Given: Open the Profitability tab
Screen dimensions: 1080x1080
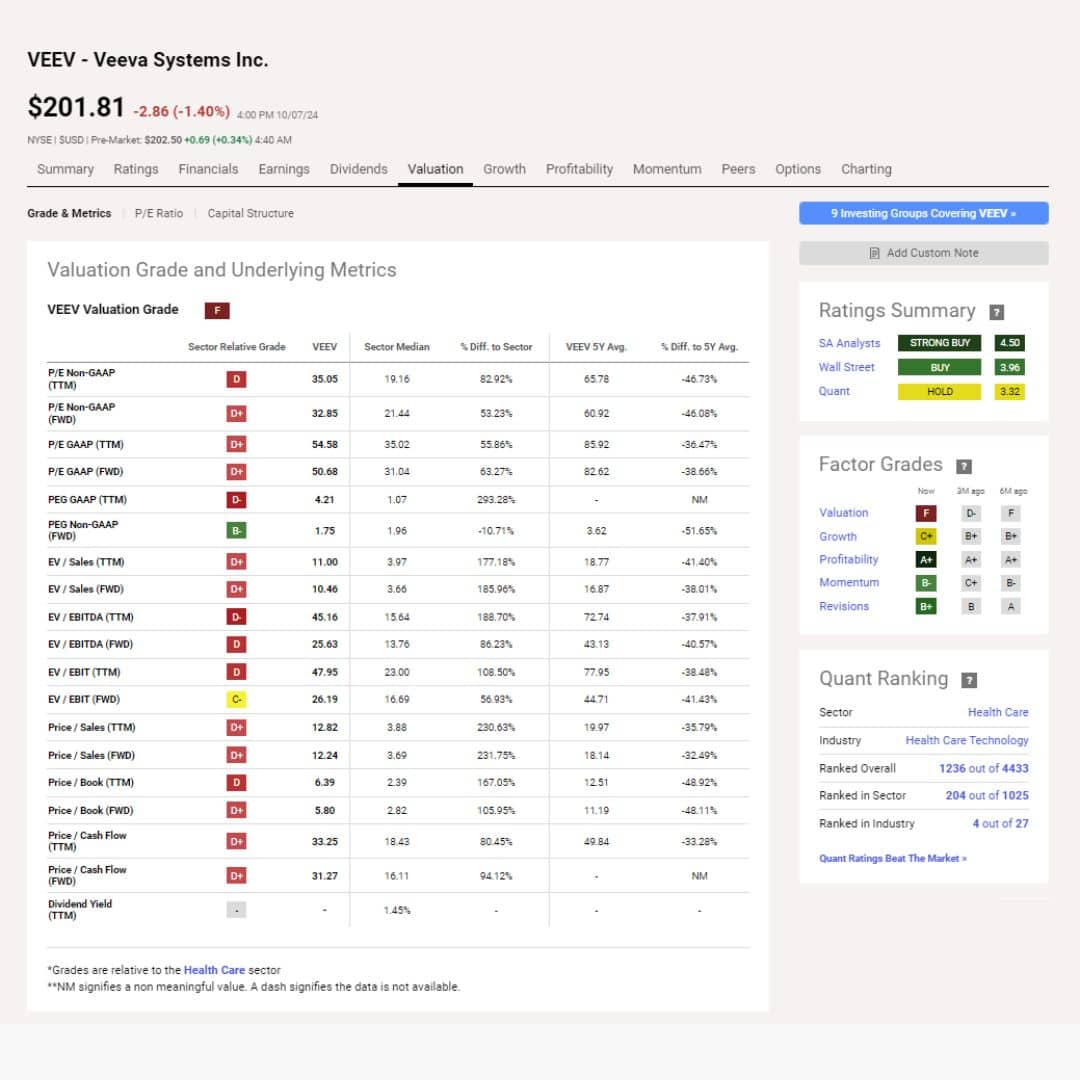Looking at the screenshot, I should coord(579,169).
